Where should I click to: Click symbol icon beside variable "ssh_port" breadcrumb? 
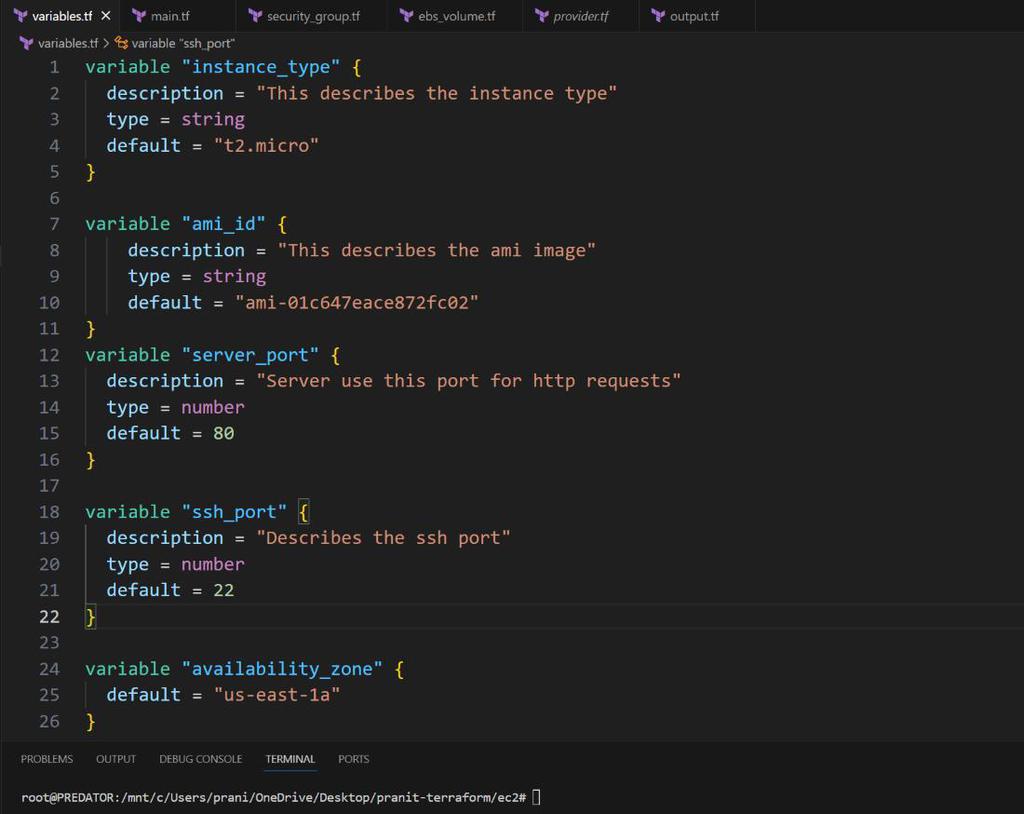click(x=121, y=43)
